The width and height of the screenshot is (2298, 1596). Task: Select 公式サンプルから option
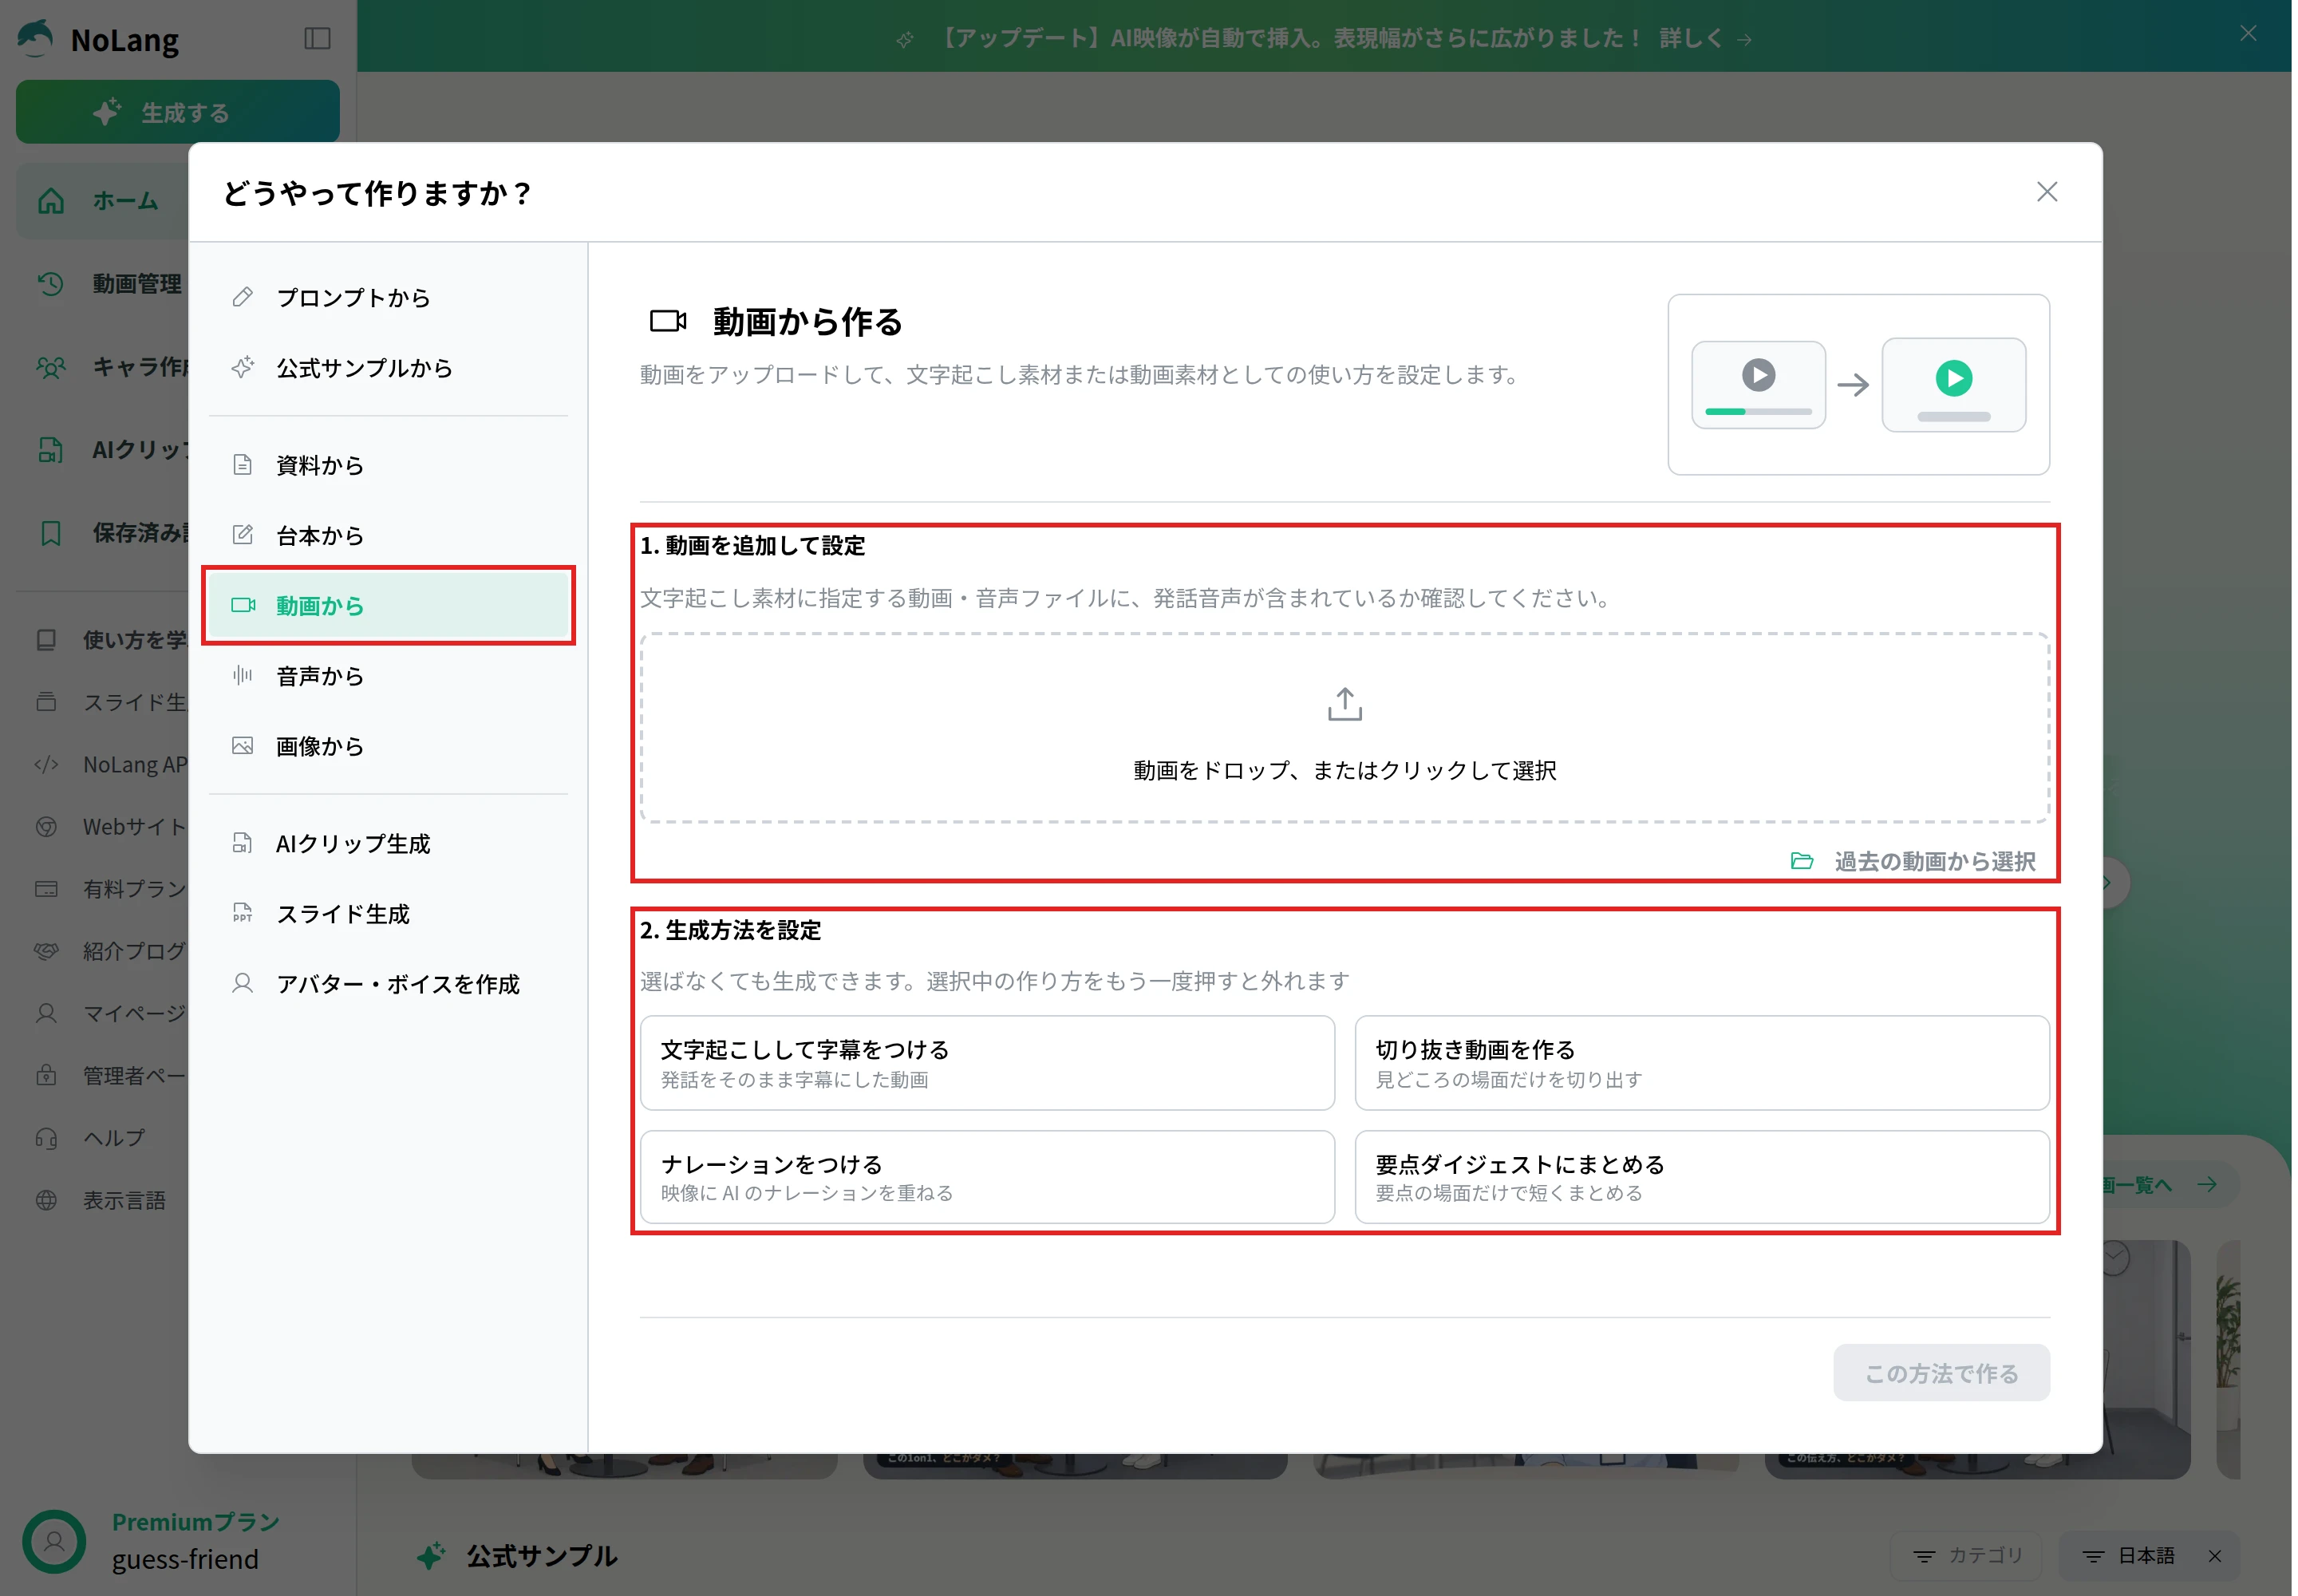click(388, 367)
